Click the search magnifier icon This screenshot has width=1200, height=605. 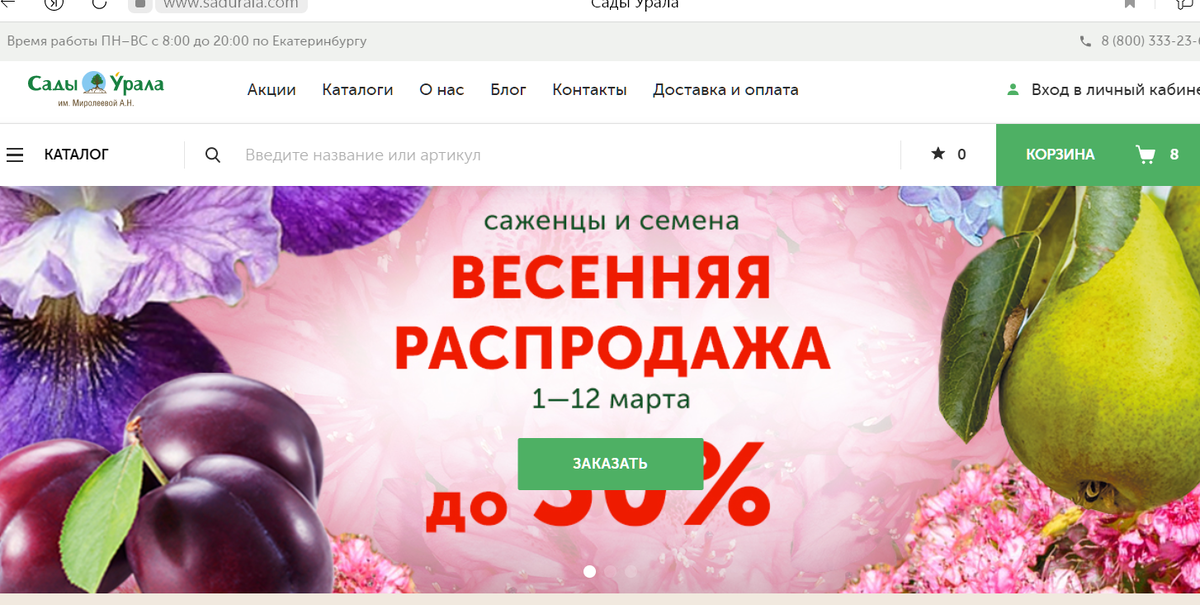pyautogui.click(x=212, y=155)
